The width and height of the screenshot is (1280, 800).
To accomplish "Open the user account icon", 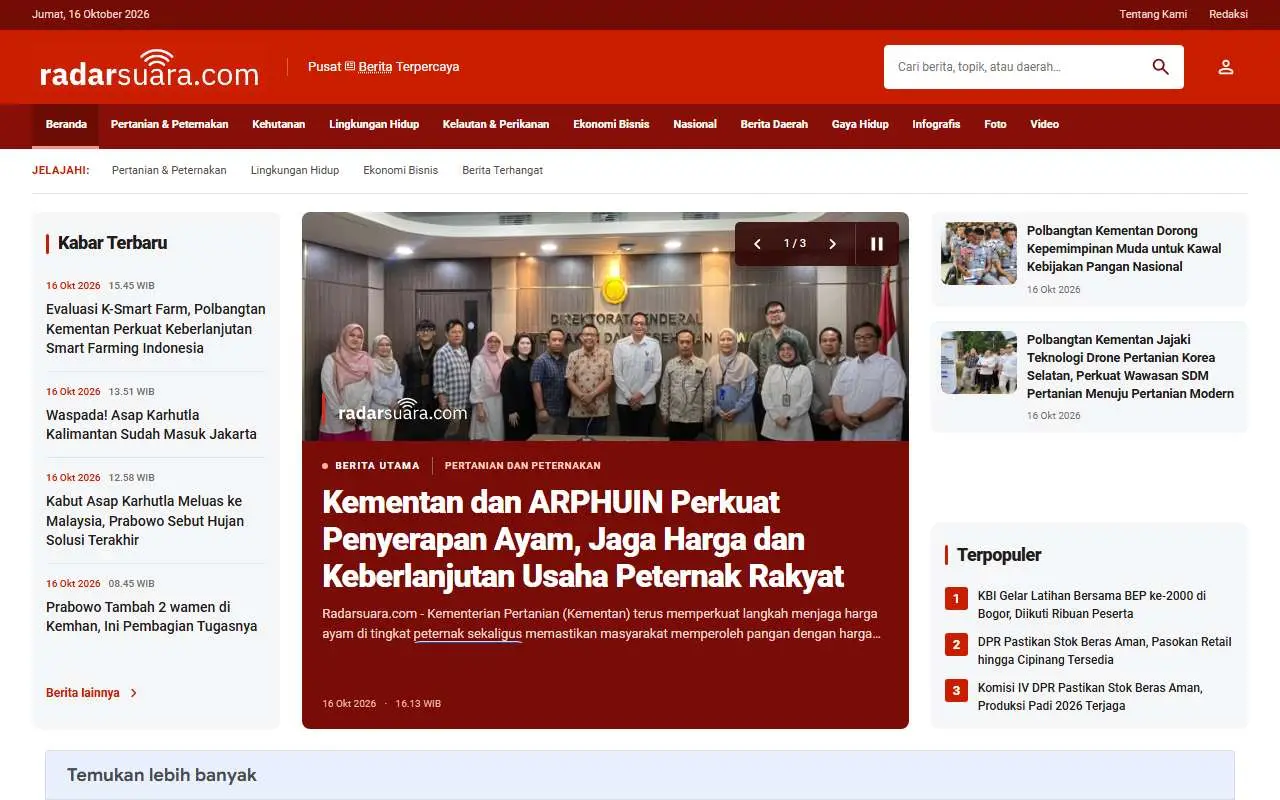I will 1226,67.
